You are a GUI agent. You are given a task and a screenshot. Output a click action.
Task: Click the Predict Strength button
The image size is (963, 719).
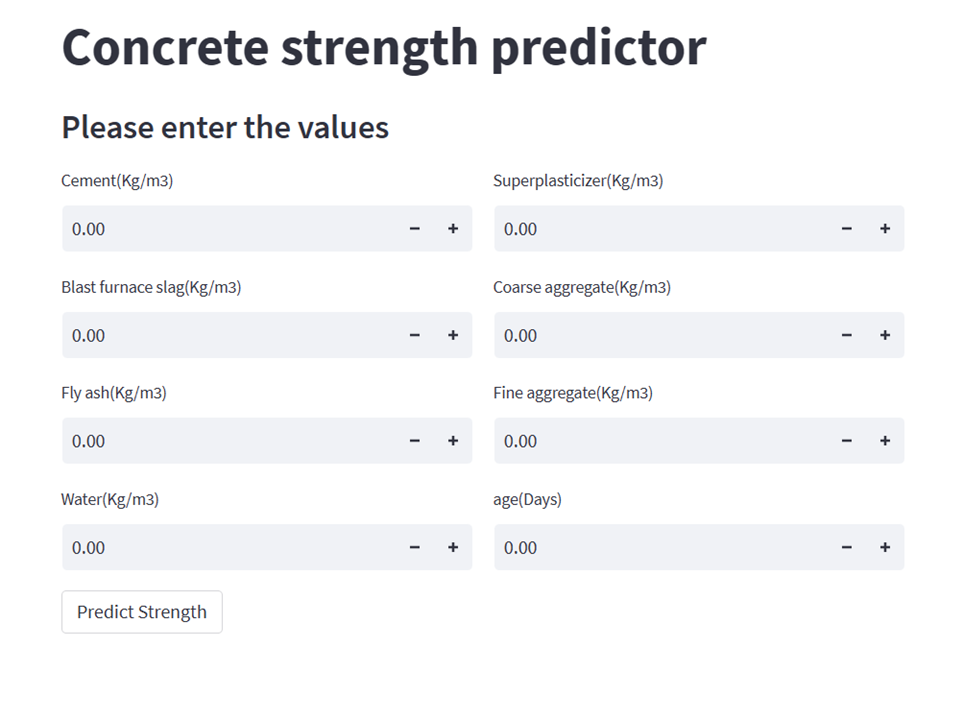141,612
